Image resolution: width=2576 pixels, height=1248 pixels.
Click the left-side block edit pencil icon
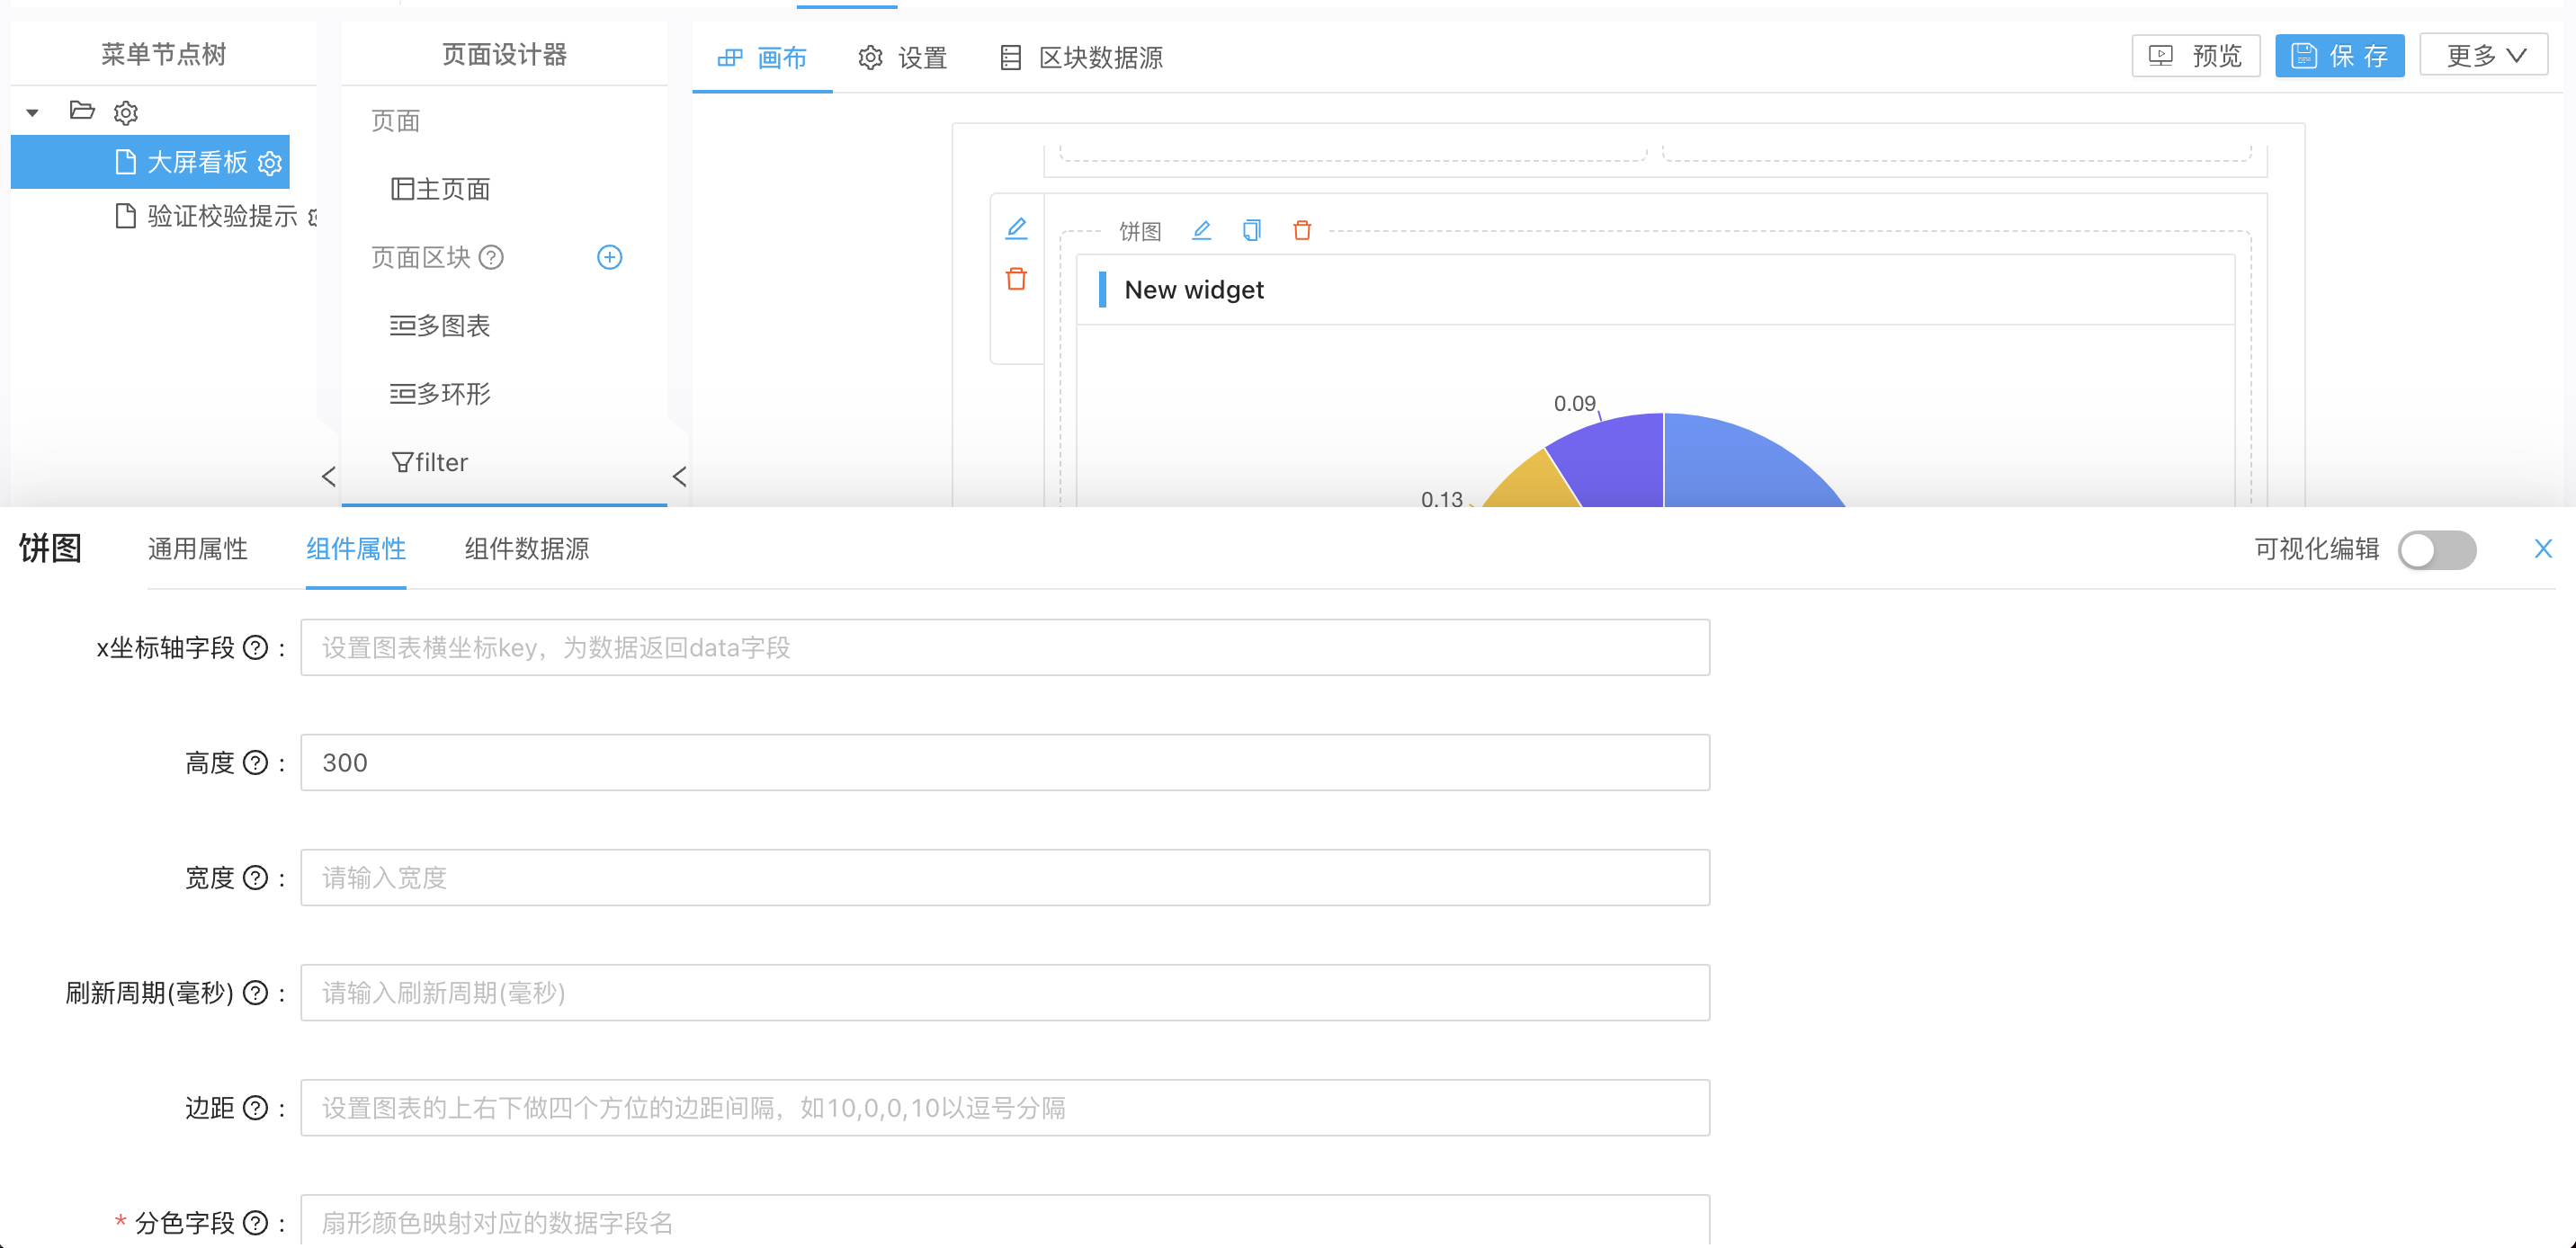coord(1016,228)
